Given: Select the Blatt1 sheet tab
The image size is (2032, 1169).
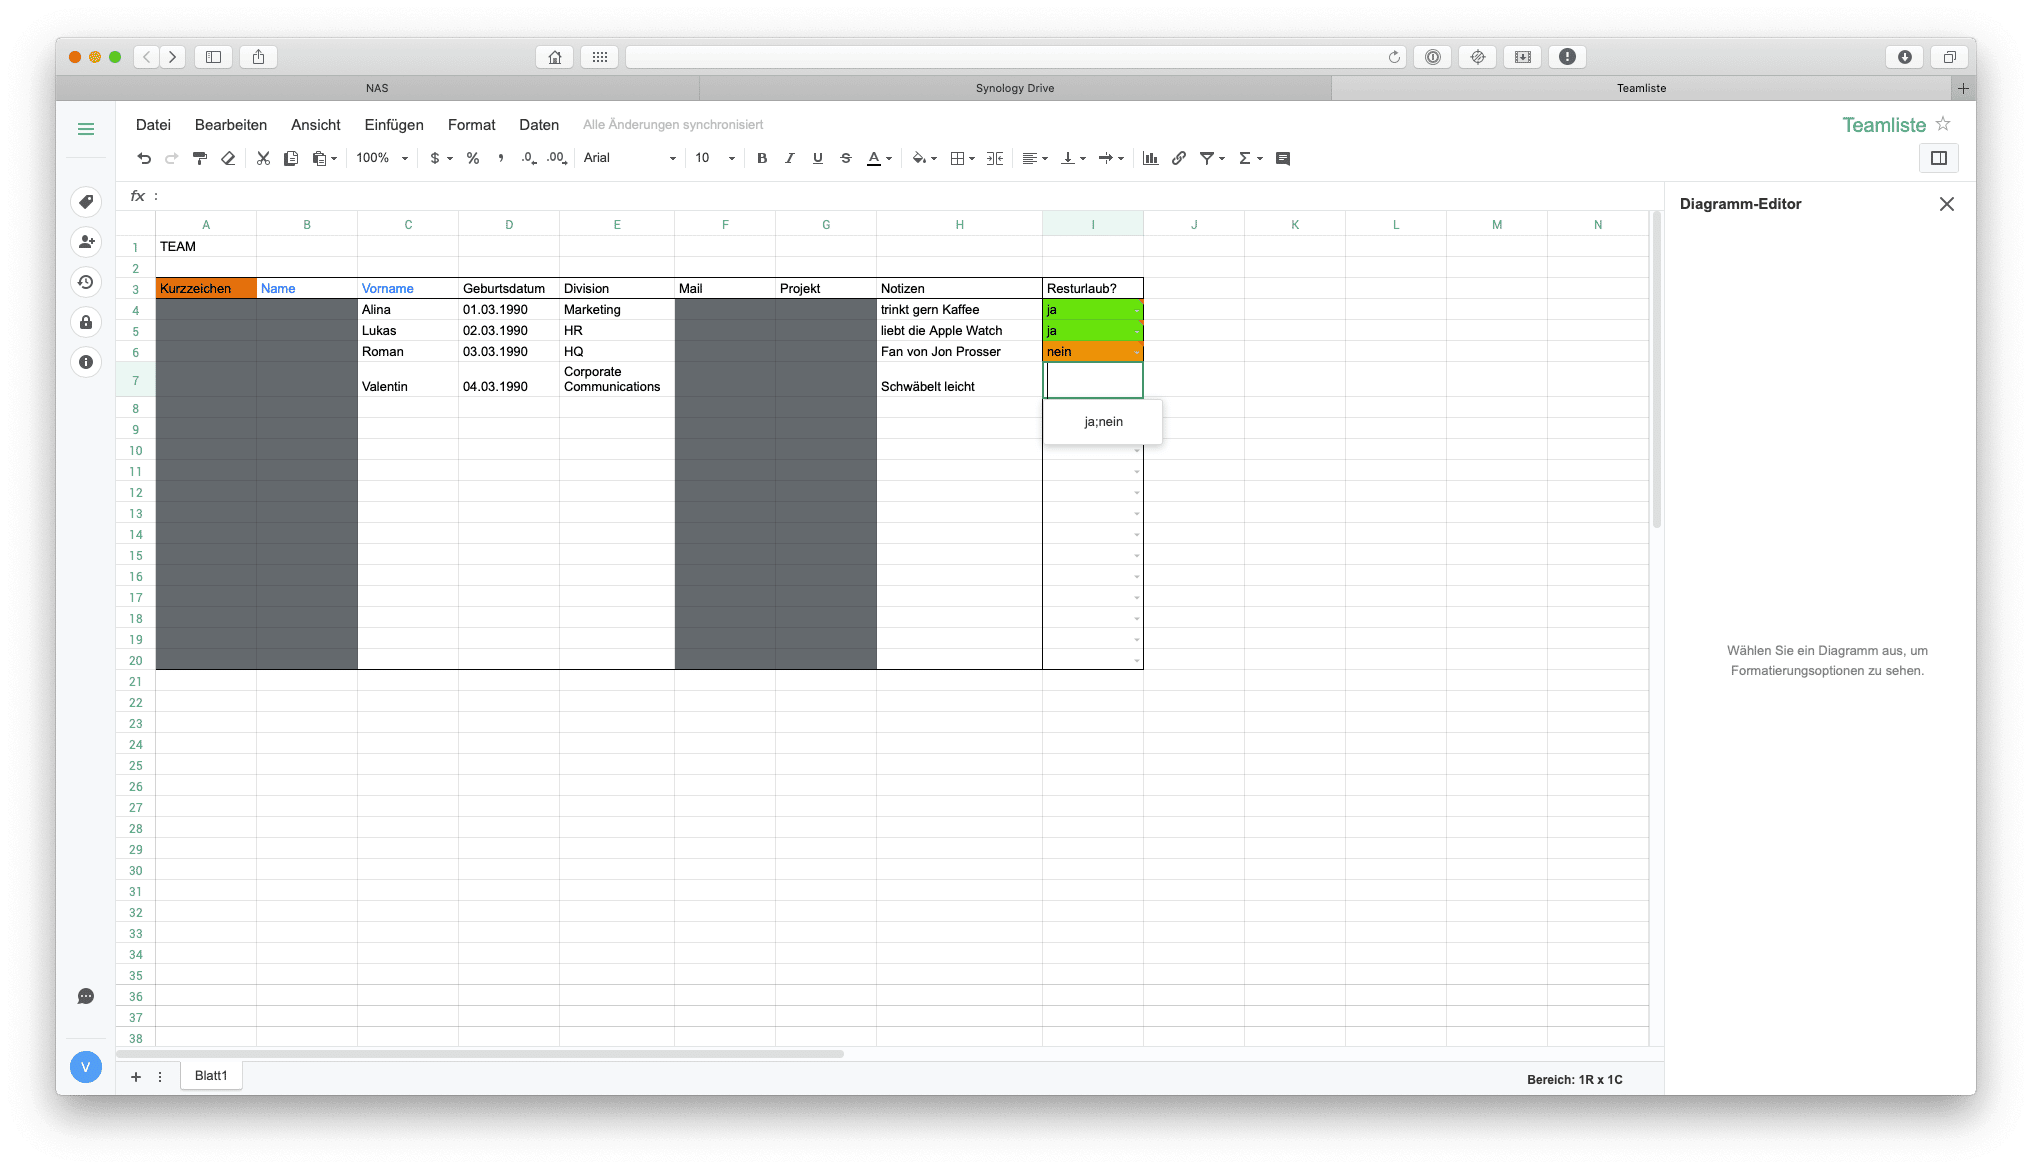Looking at the screenshot, I should pyautogui.click(x=211, y=1076).
